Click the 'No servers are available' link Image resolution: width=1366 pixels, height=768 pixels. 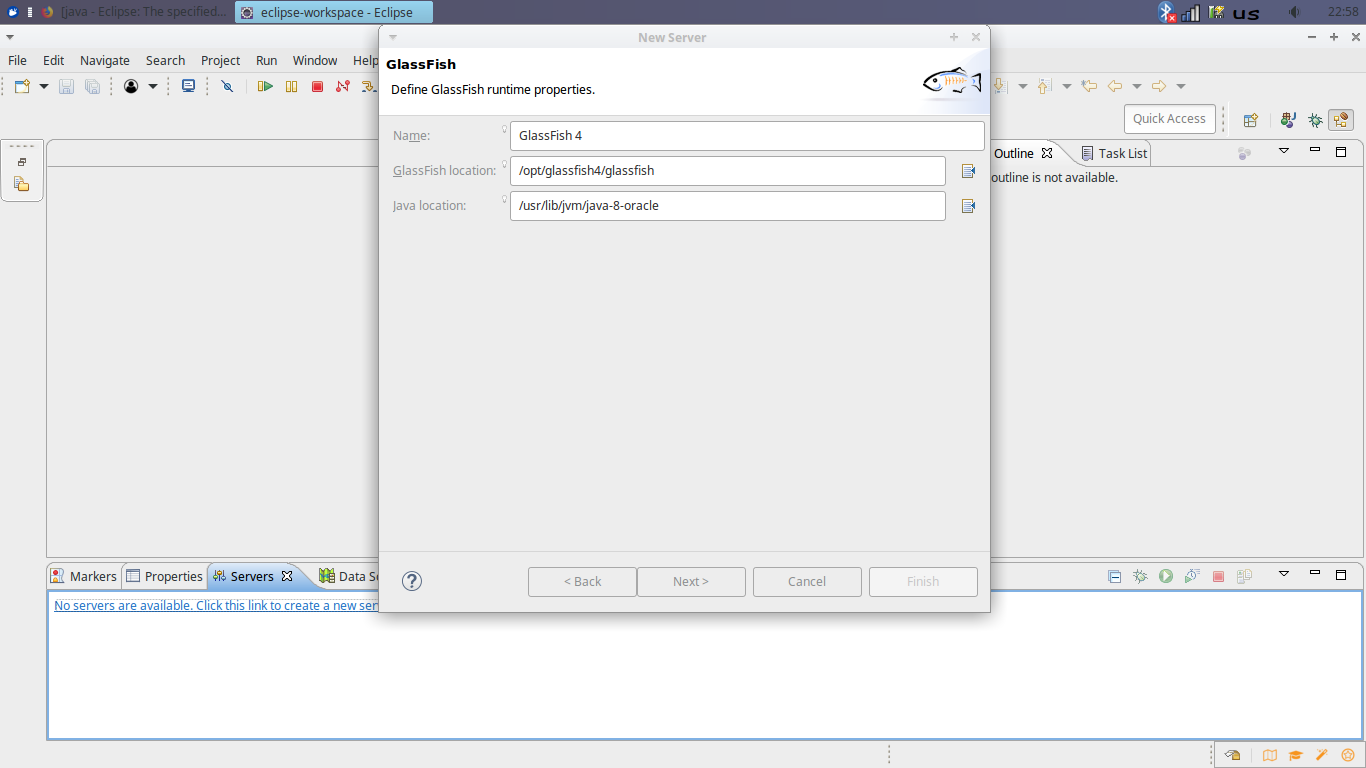(x=216, y=606)
